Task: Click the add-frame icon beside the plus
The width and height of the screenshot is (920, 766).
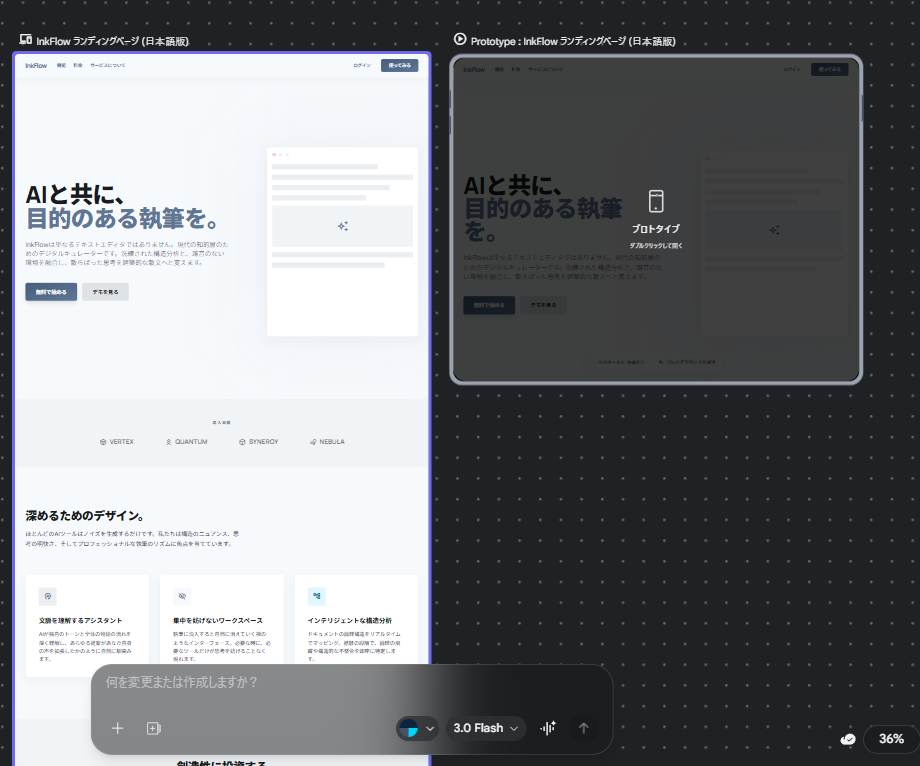Action: (153, 728)
